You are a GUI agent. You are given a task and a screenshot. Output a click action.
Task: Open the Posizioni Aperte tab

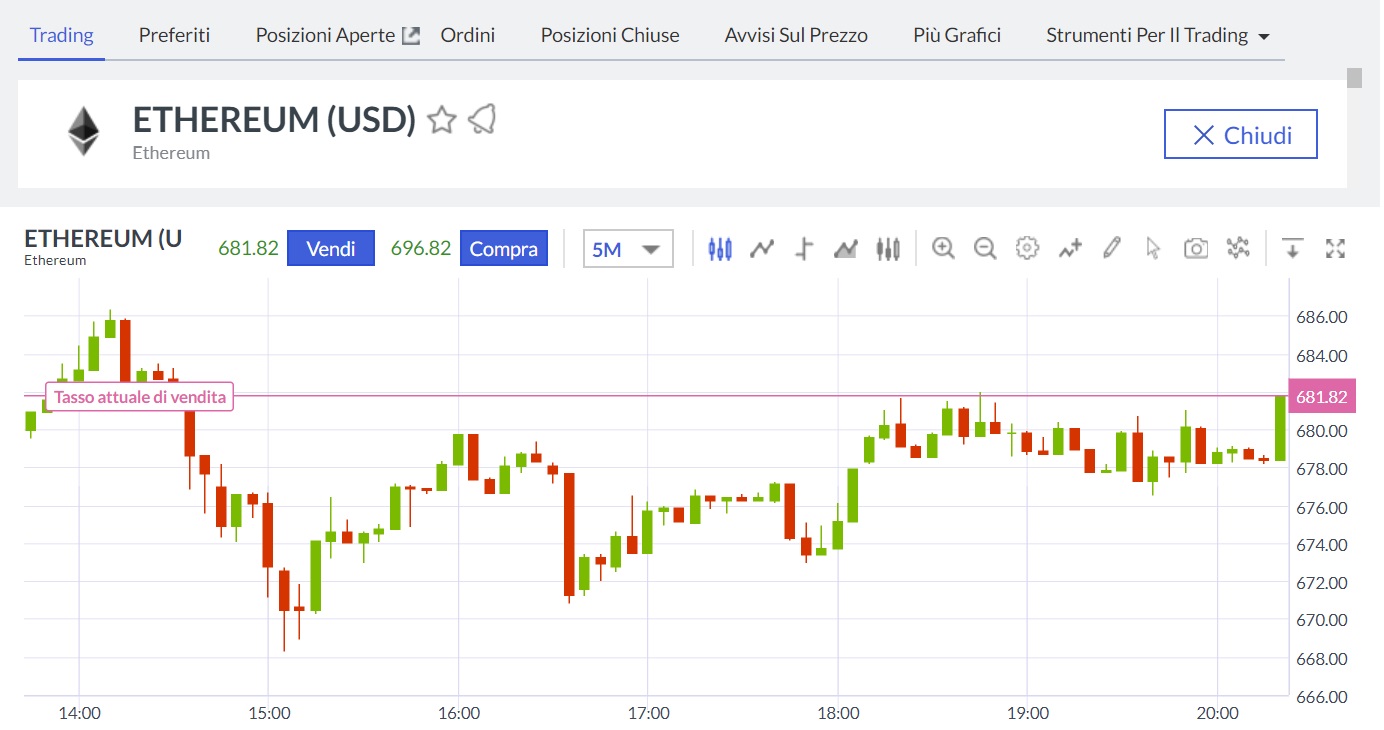325,35
